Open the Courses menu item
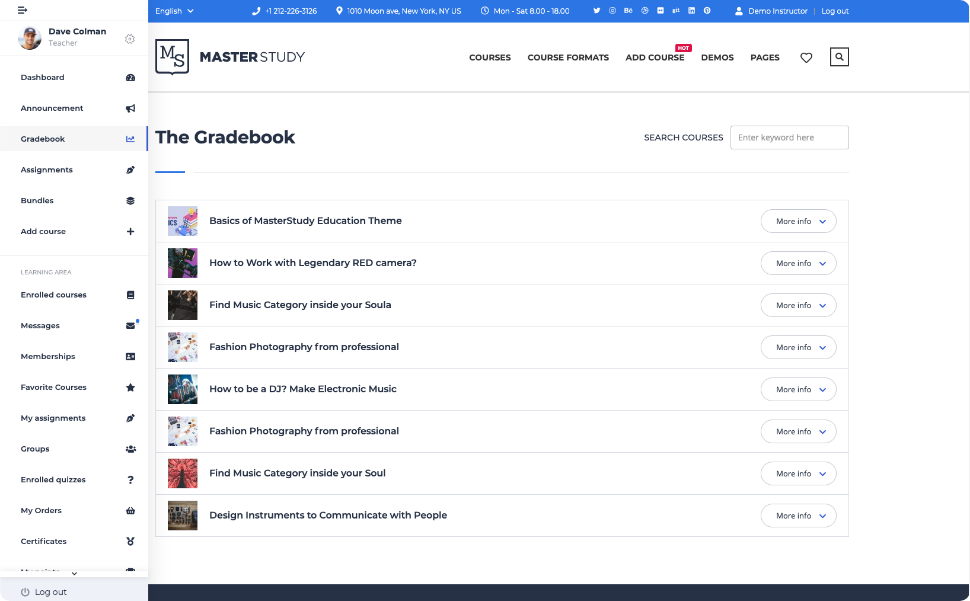970x601 pixels. pos(490,58)
